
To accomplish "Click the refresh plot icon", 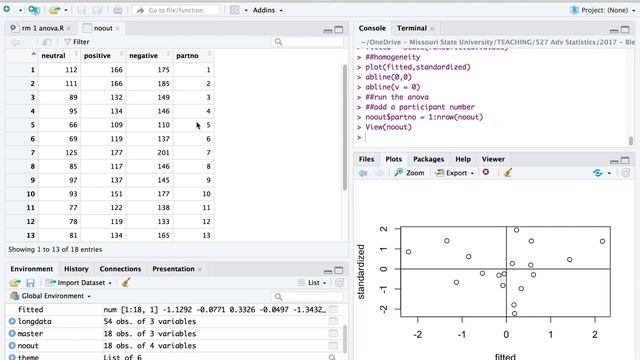I will coord(626,173).
